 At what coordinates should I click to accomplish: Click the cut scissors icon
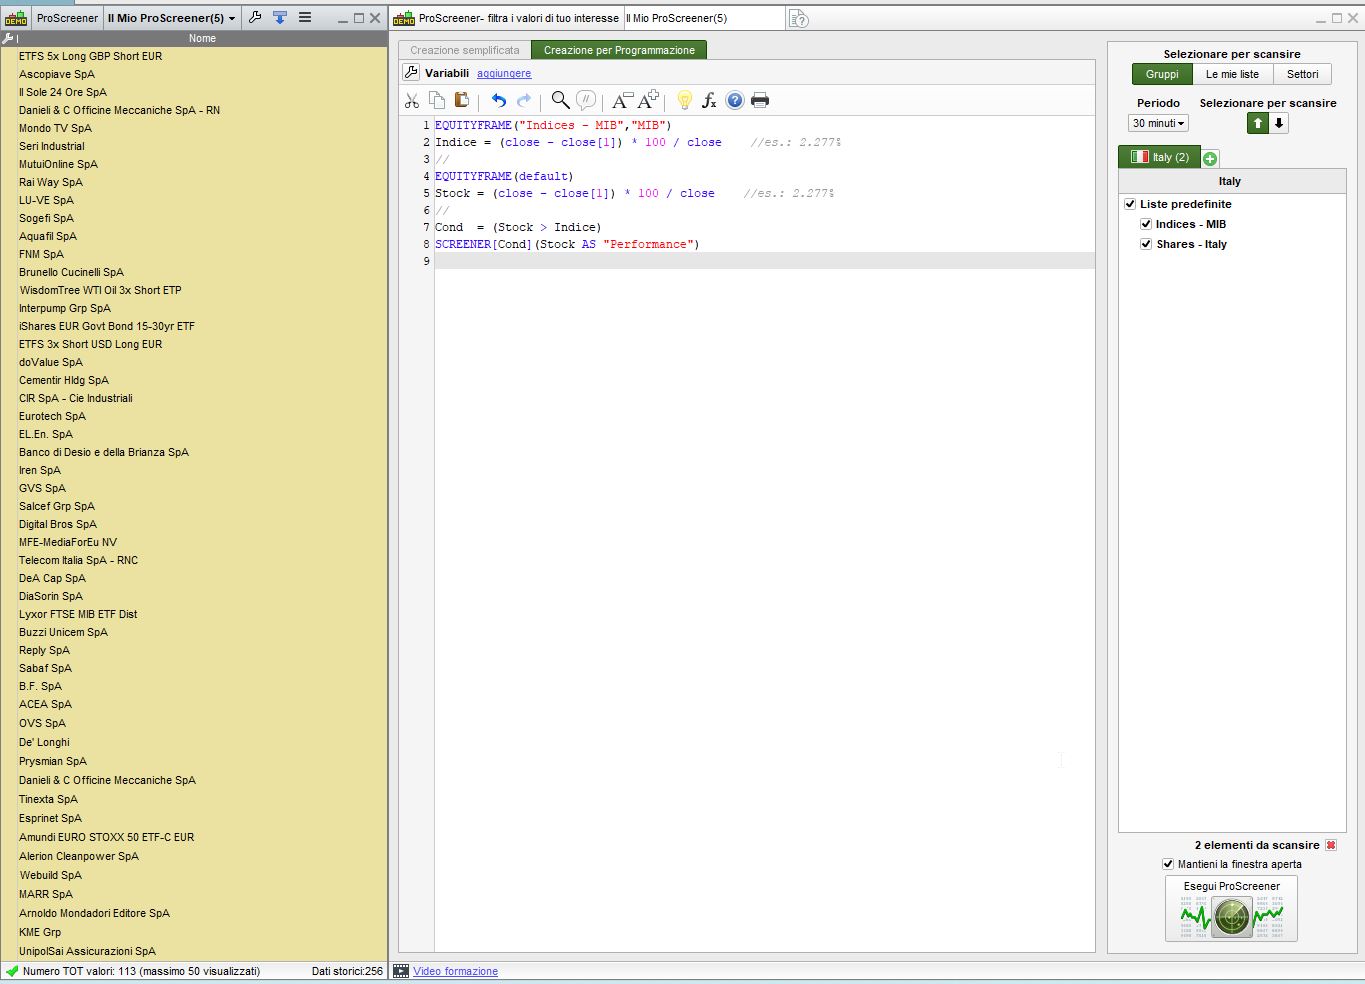click(412, 100)
